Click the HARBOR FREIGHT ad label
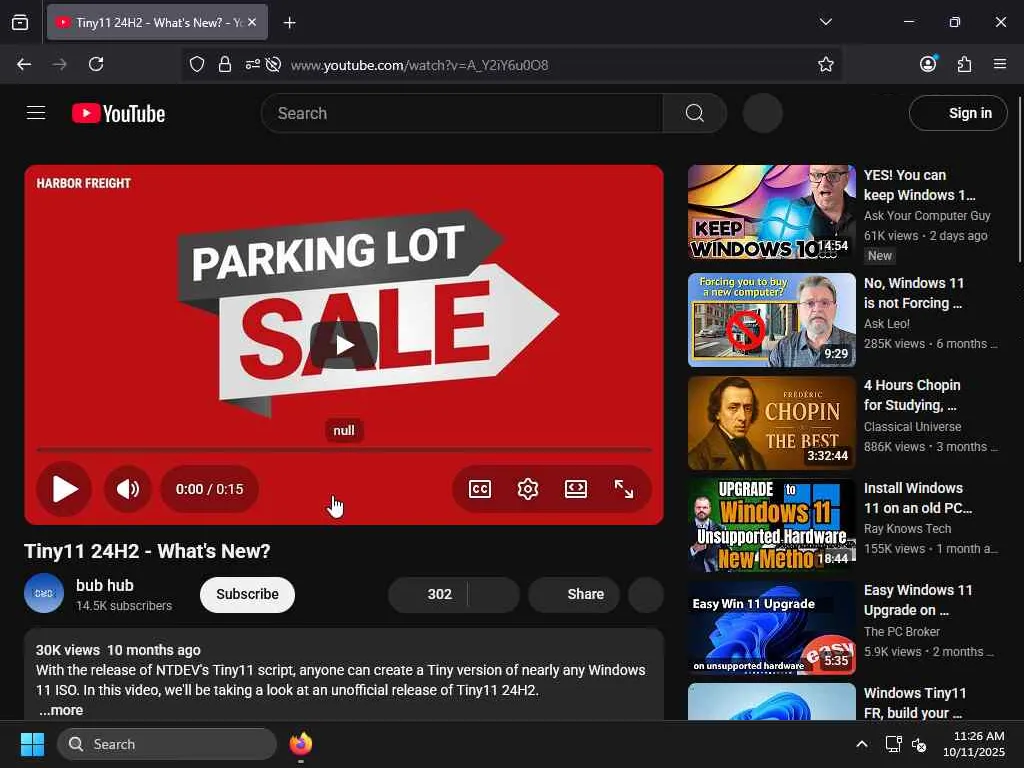 pos(84,184)
